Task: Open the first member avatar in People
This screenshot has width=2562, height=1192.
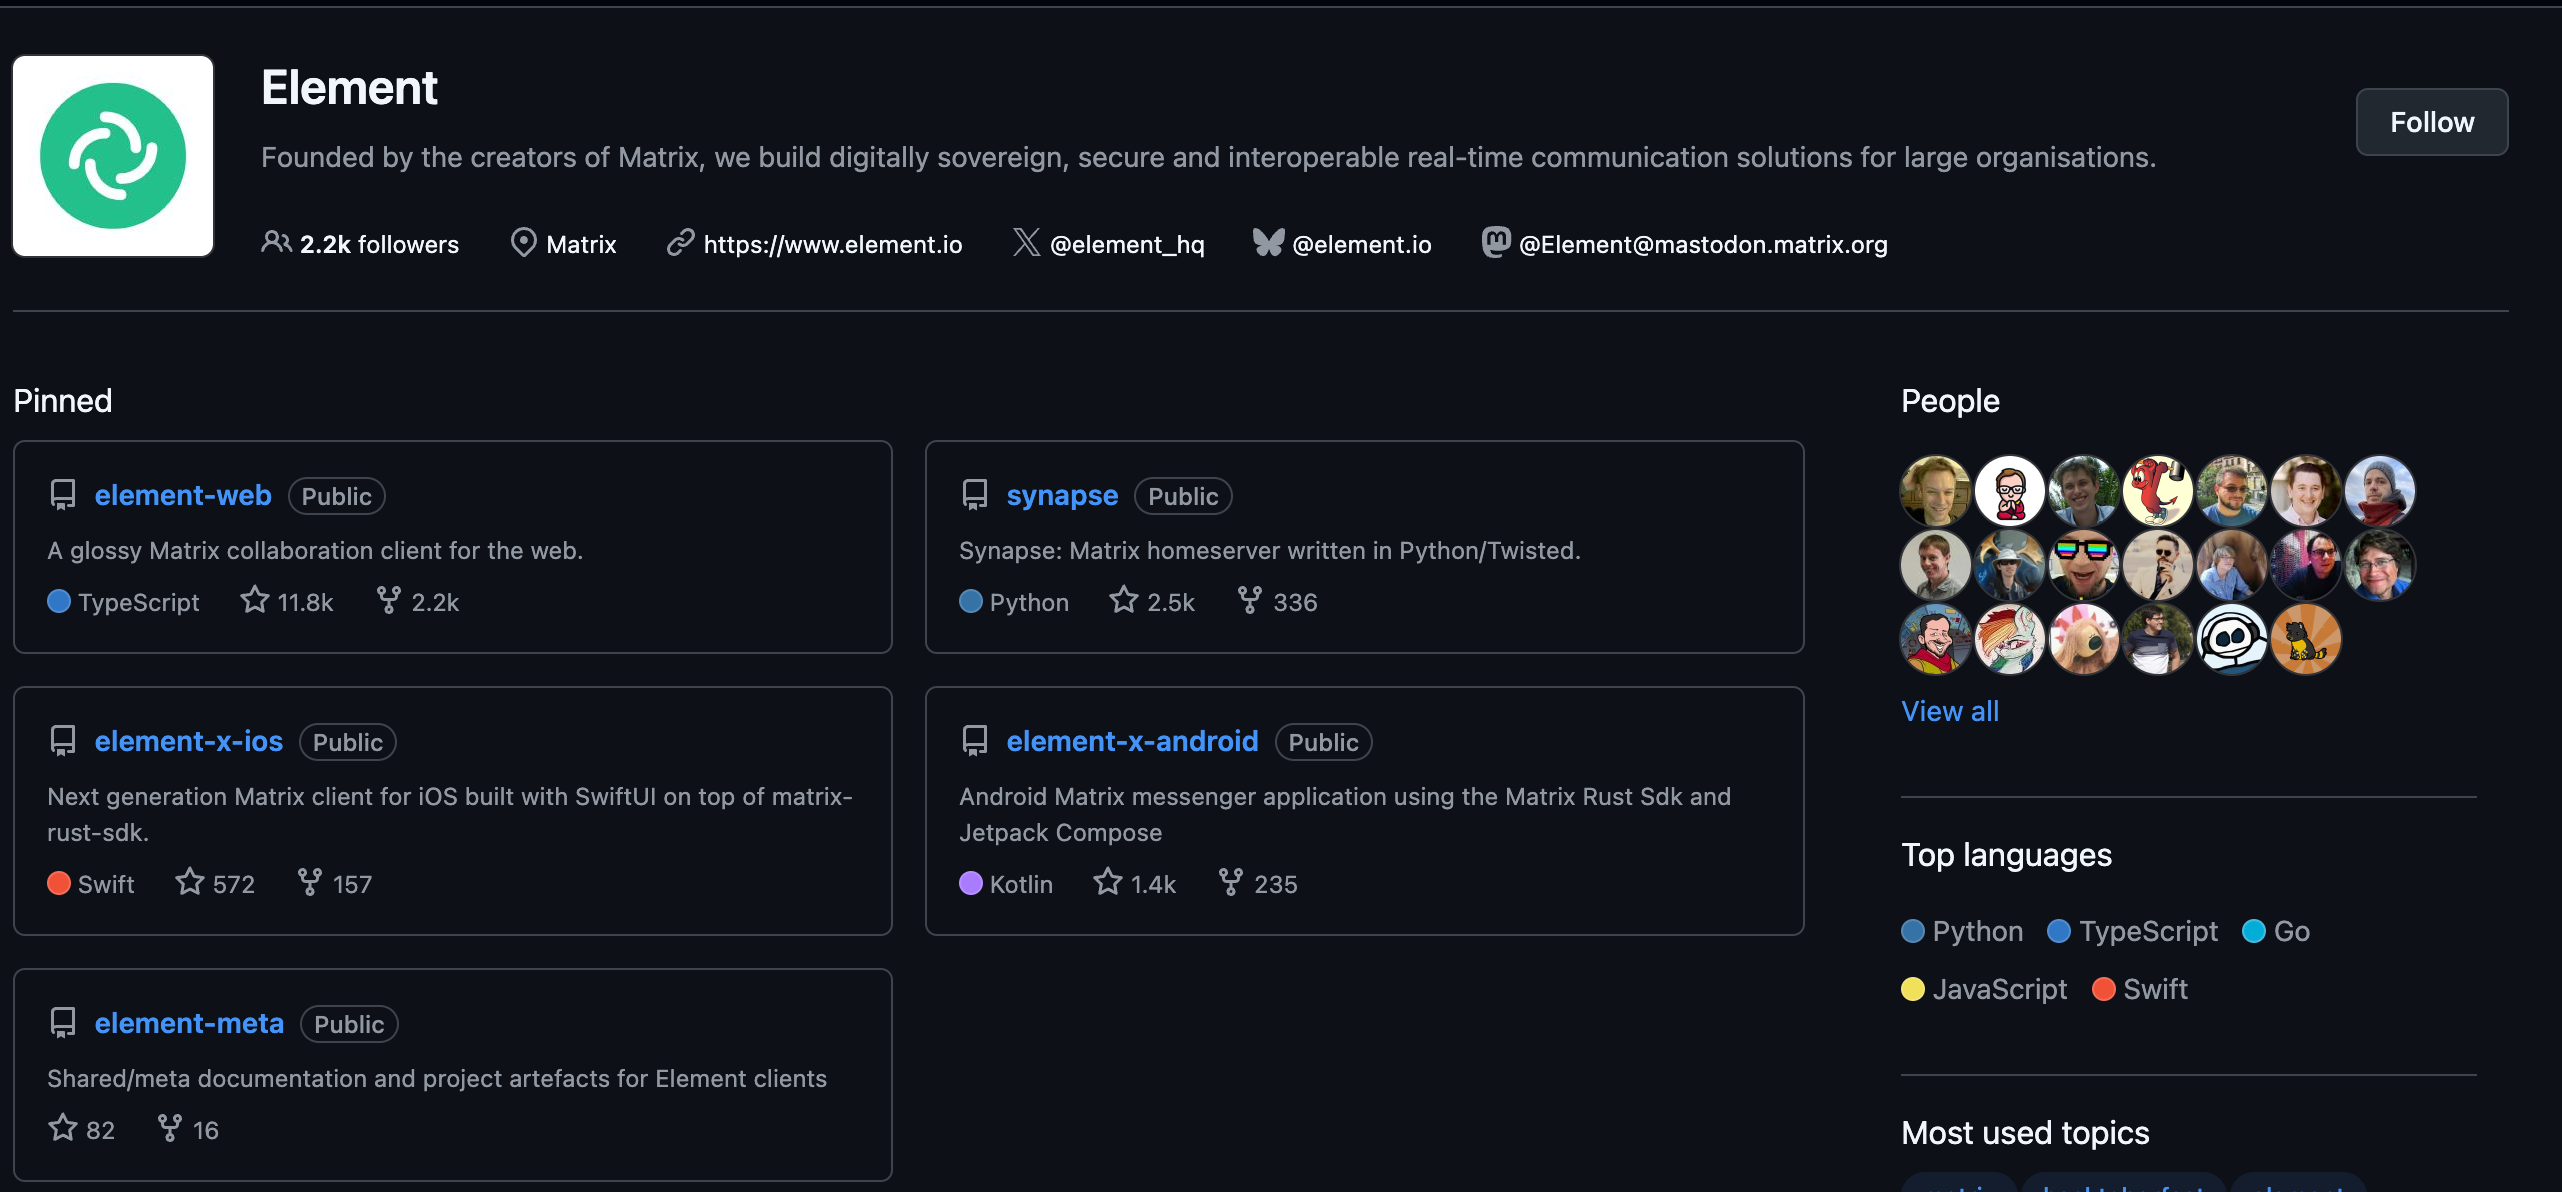Action: pos(1936,491)
